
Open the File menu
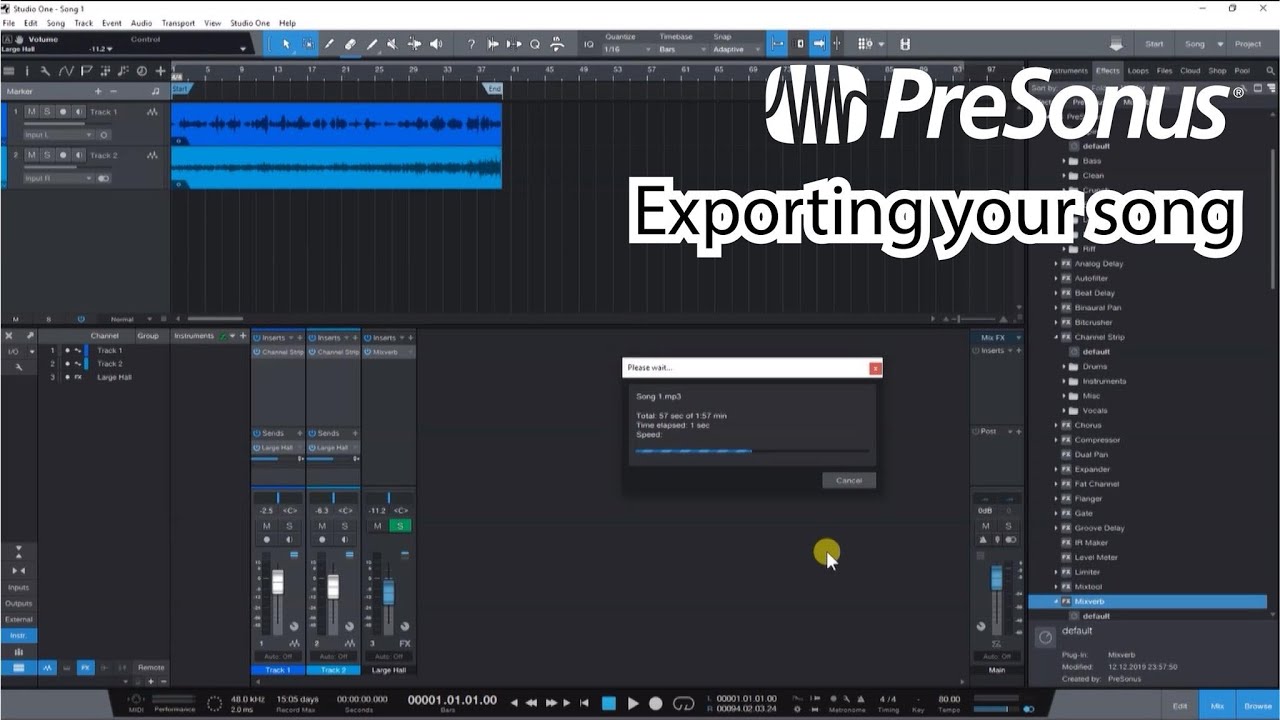coord(9,22)
